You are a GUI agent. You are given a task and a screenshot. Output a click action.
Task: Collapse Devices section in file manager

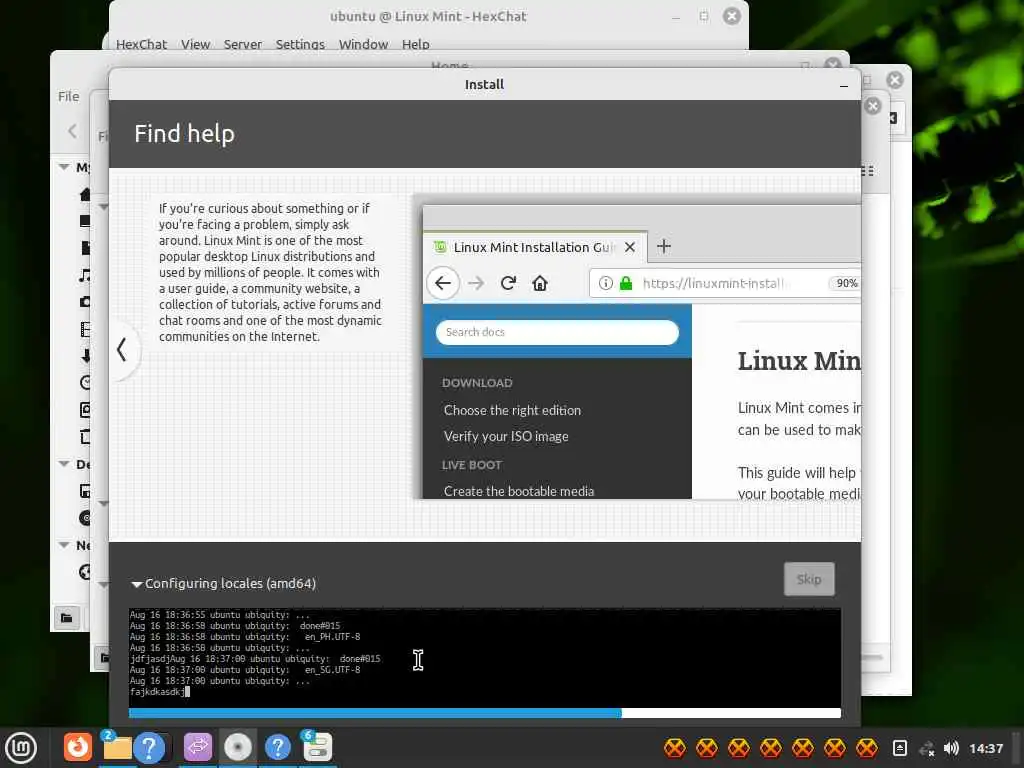64,464
